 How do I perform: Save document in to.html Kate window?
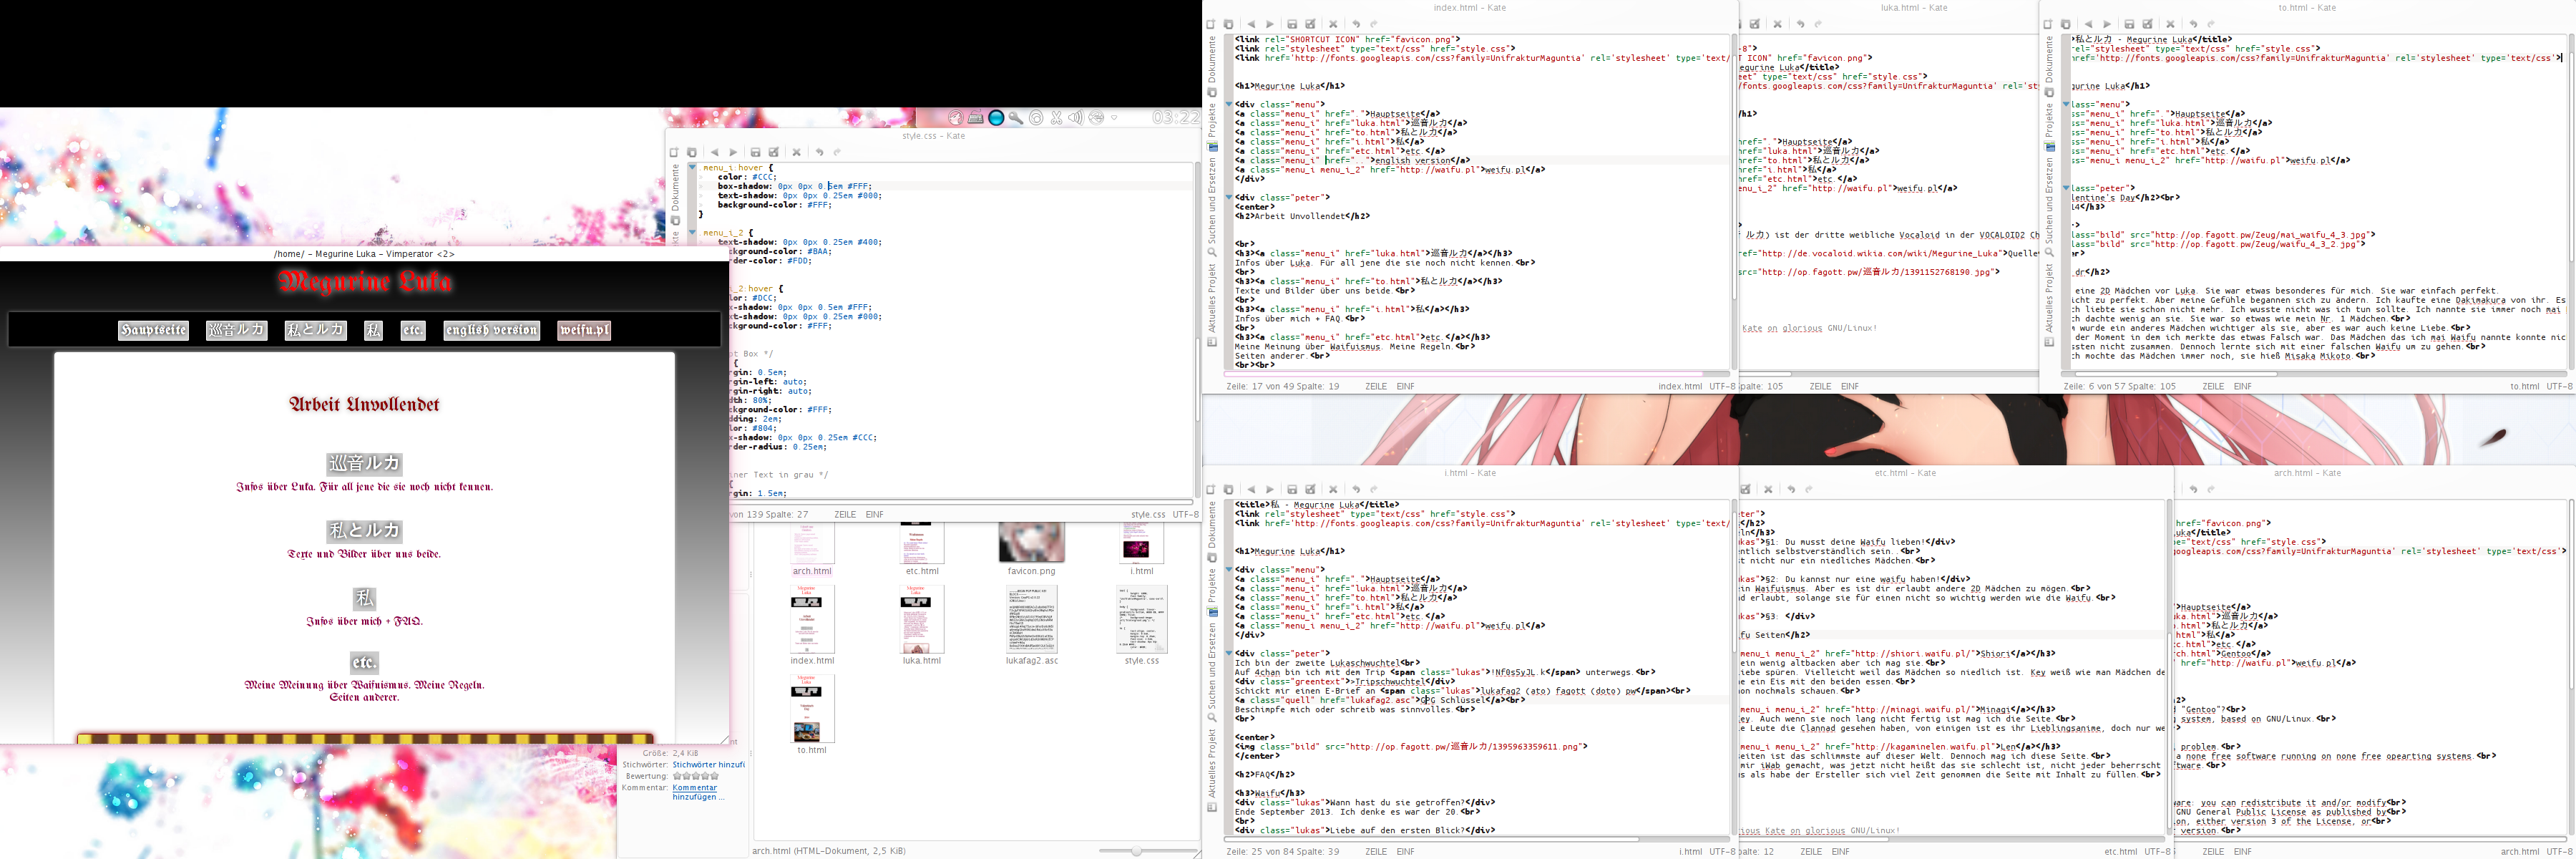[x=2129, y=24]
